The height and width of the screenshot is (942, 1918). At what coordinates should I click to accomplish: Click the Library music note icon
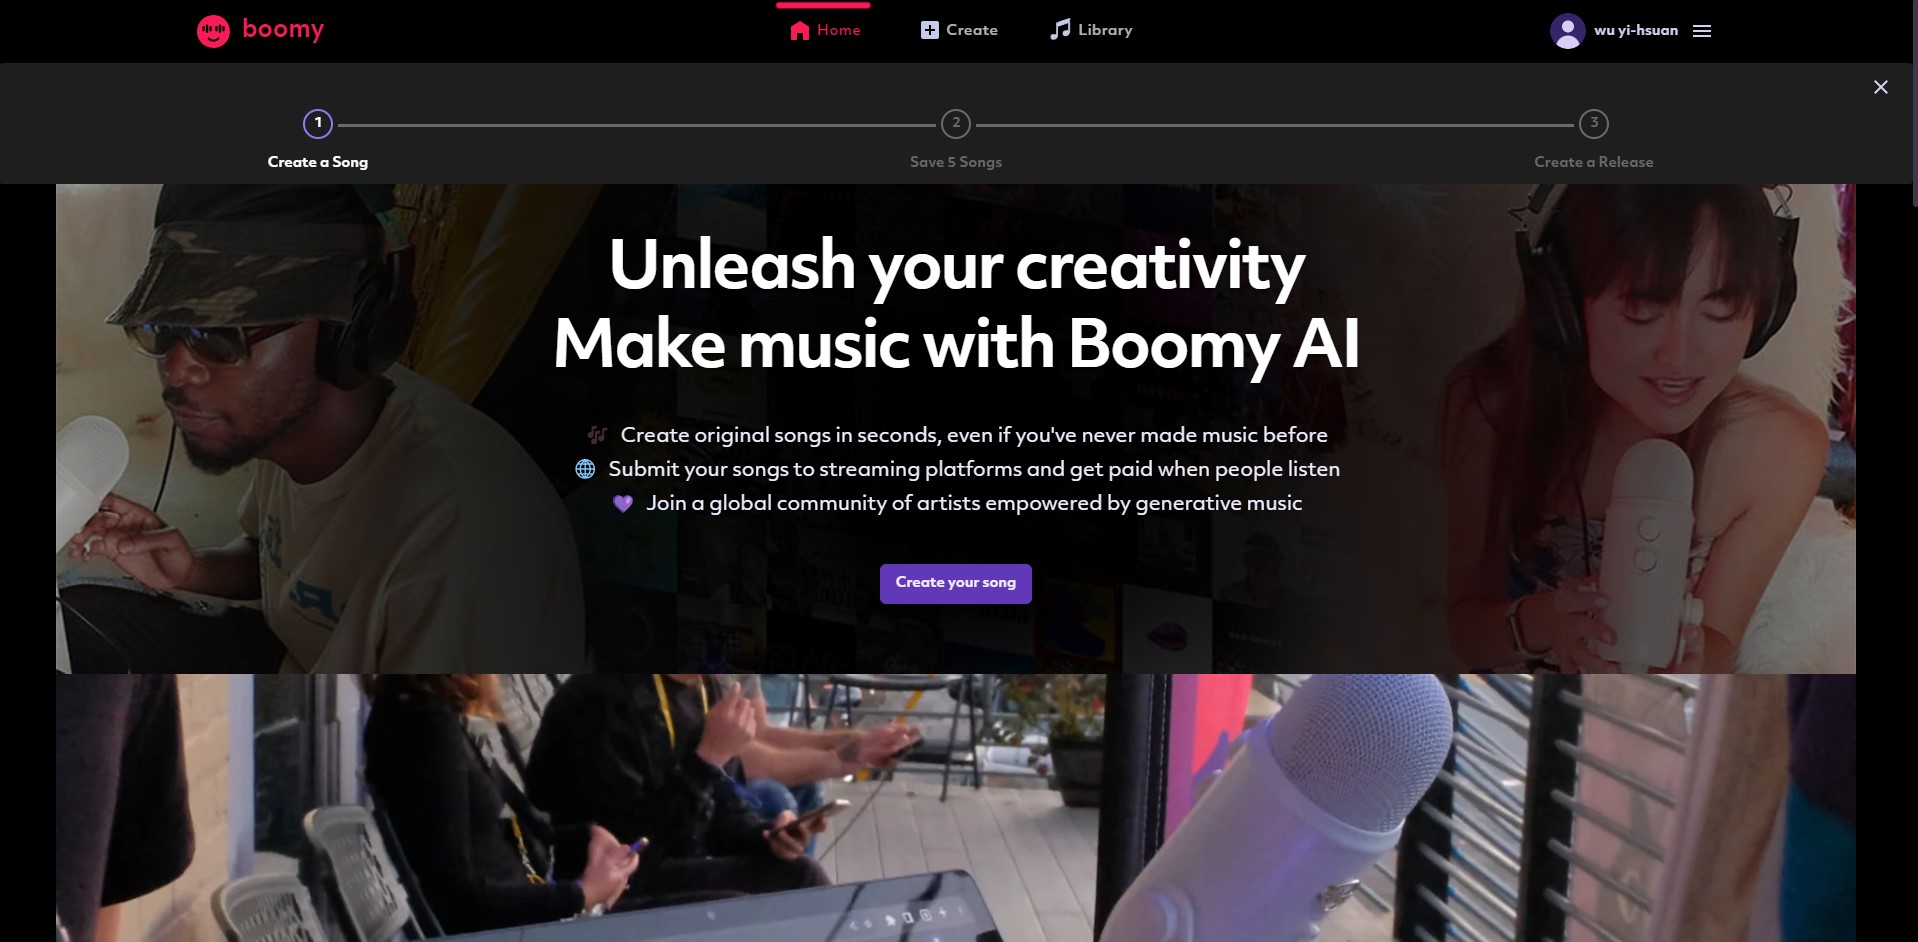click(1060, 30)
